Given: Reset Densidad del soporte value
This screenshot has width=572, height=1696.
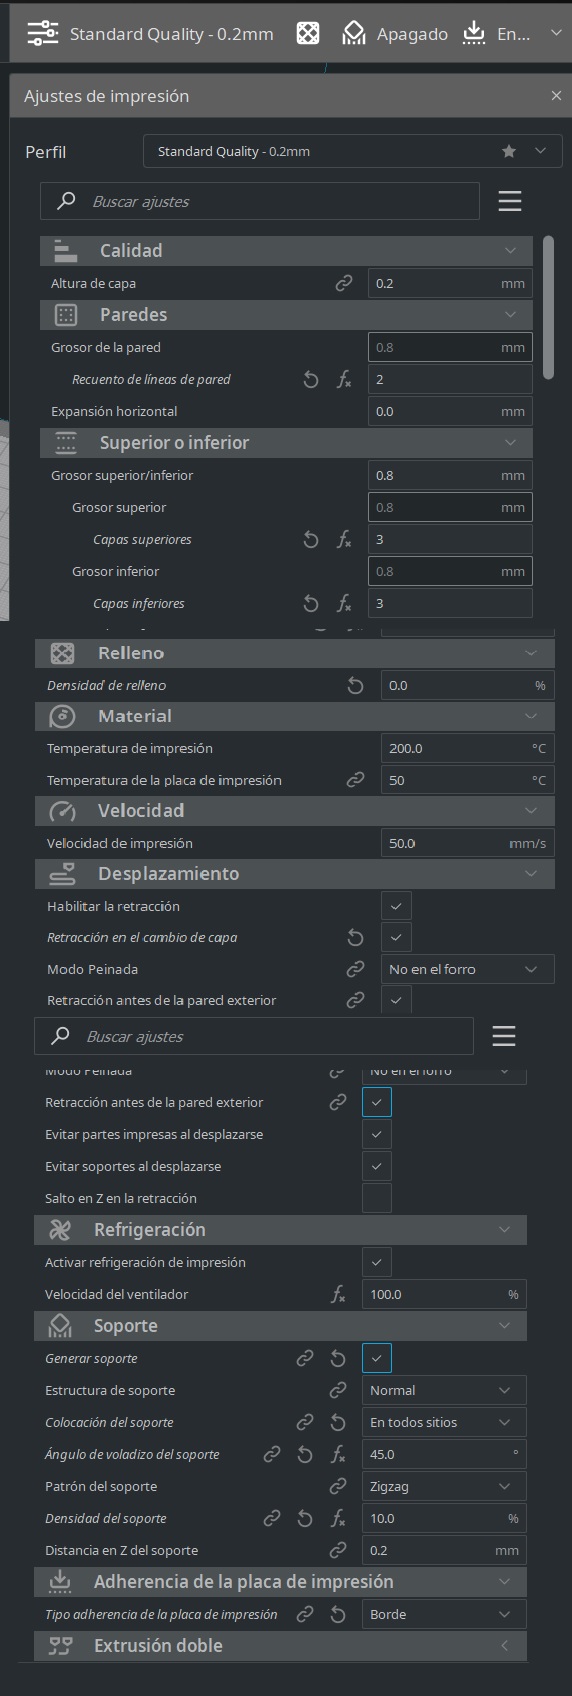Looking at the screenshot, I should click(305, 1518).
